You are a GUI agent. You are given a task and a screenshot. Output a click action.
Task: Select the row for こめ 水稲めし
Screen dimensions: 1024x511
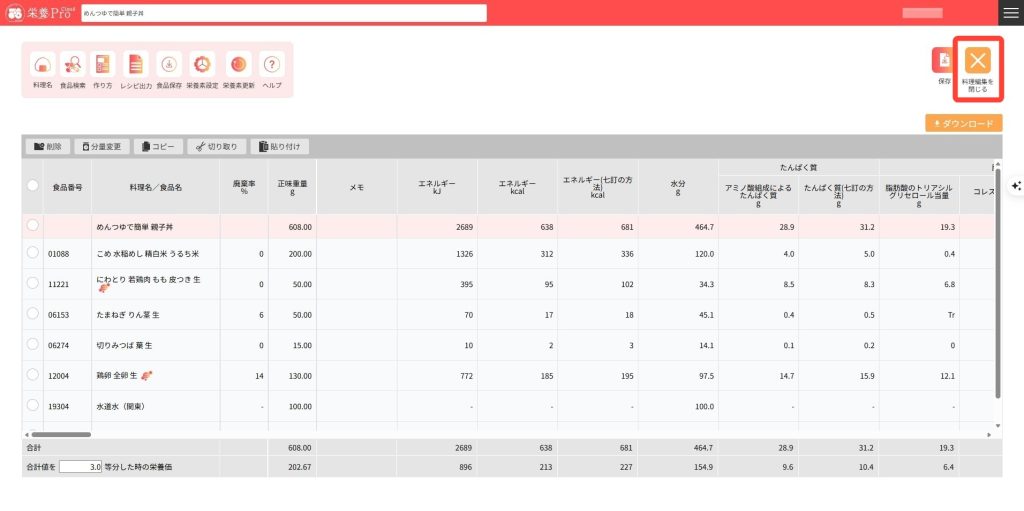click(33, 254)
